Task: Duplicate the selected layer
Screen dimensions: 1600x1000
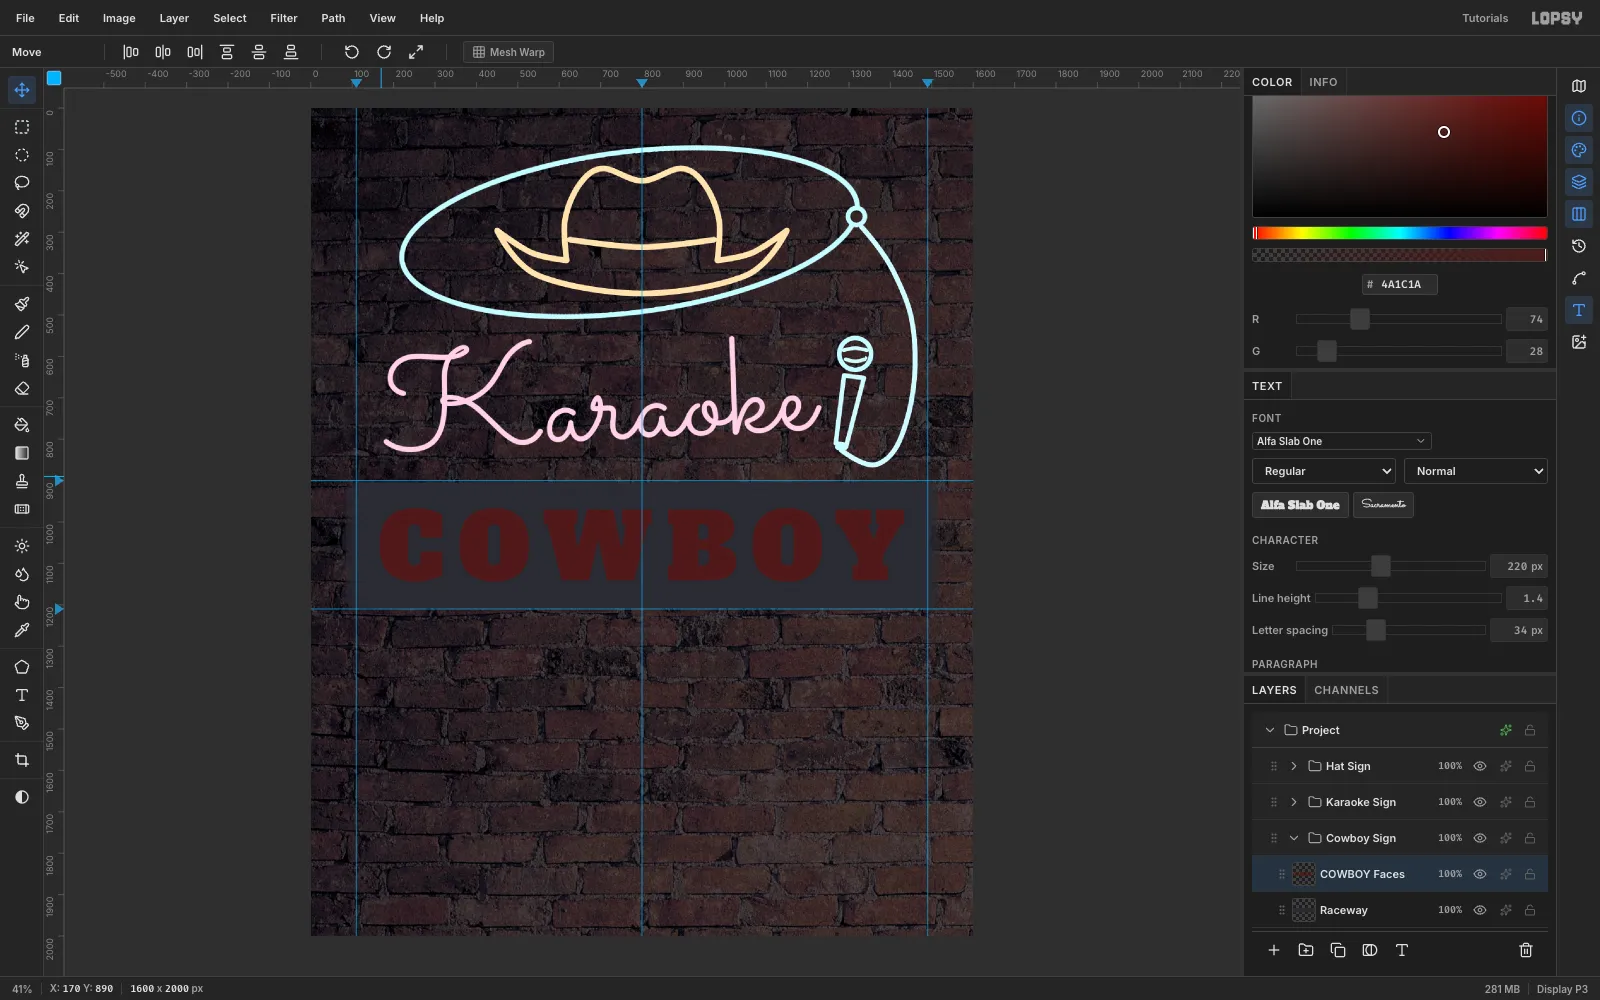Action: 1338,950
